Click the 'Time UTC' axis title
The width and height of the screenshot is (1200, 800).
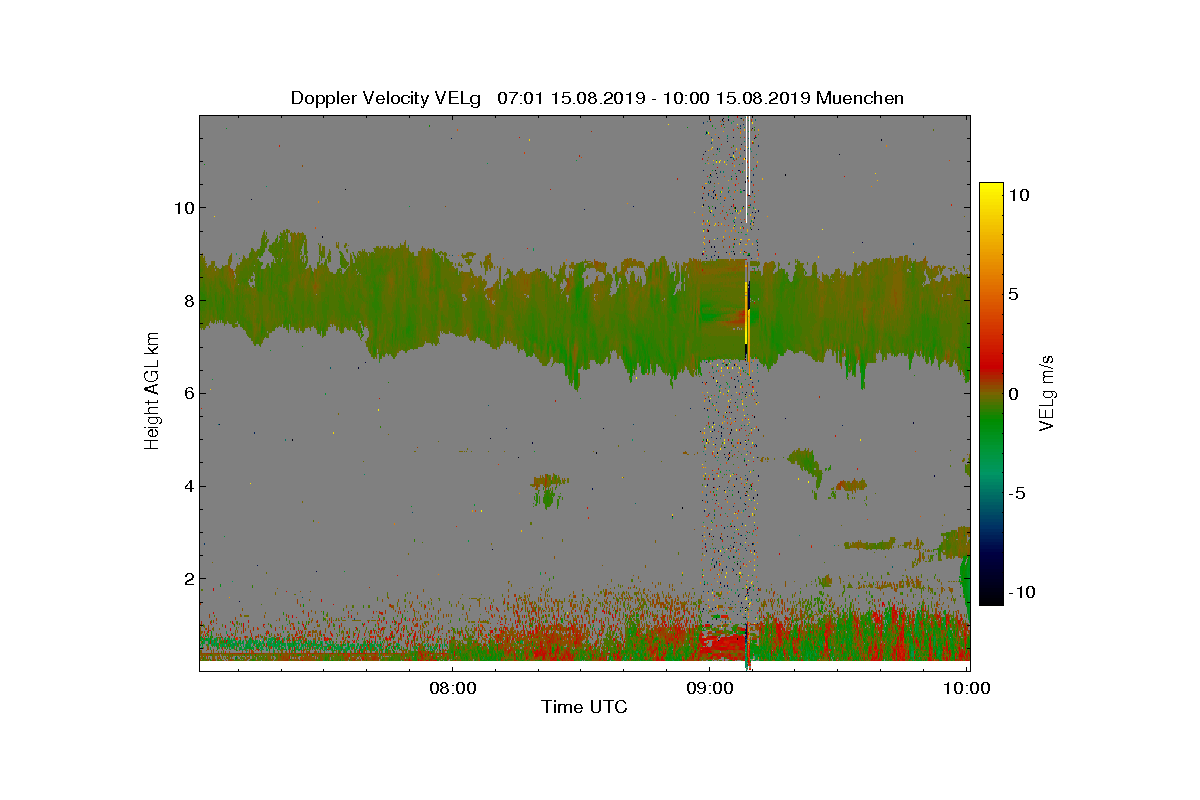click(x=584, y=707)
